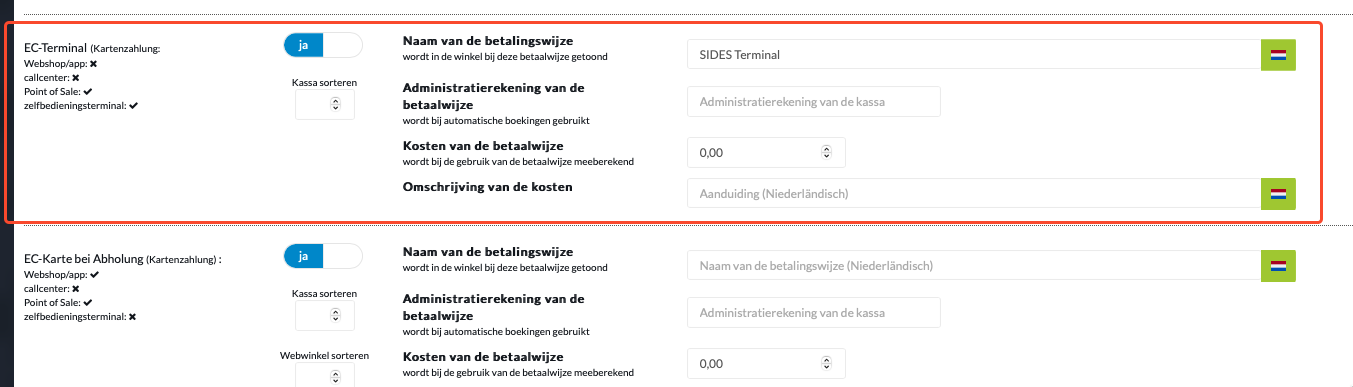Click the Aanduiding (Niederländisch) description field
Screen dimensions: 1353x387
tap(974, 193)
